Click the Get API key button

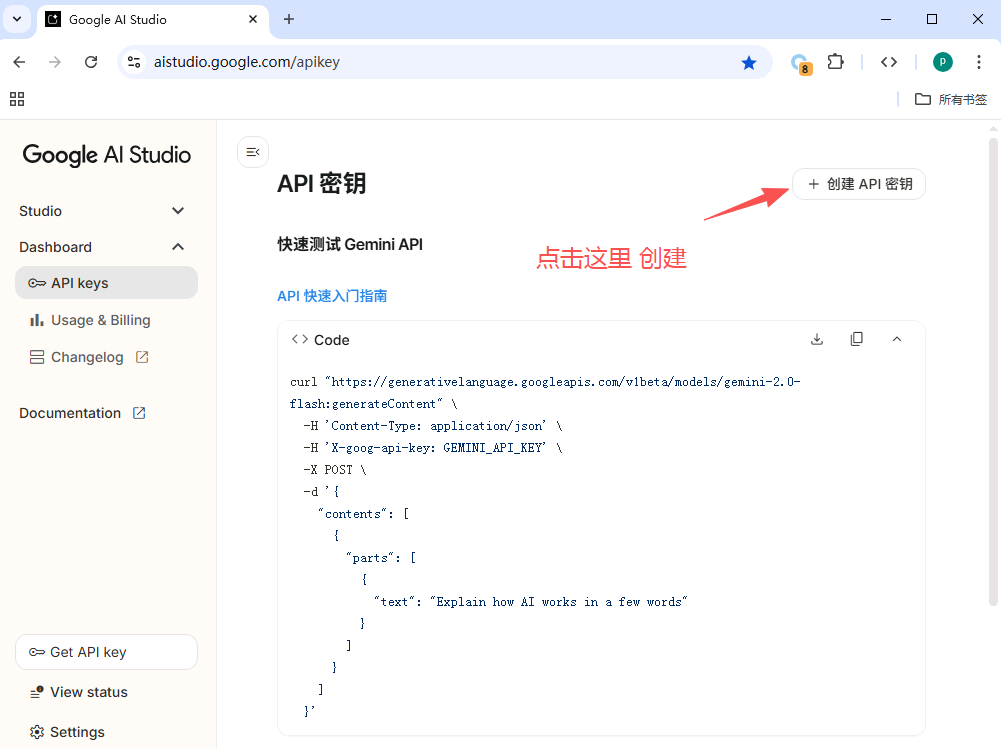(x=107, y=652)
